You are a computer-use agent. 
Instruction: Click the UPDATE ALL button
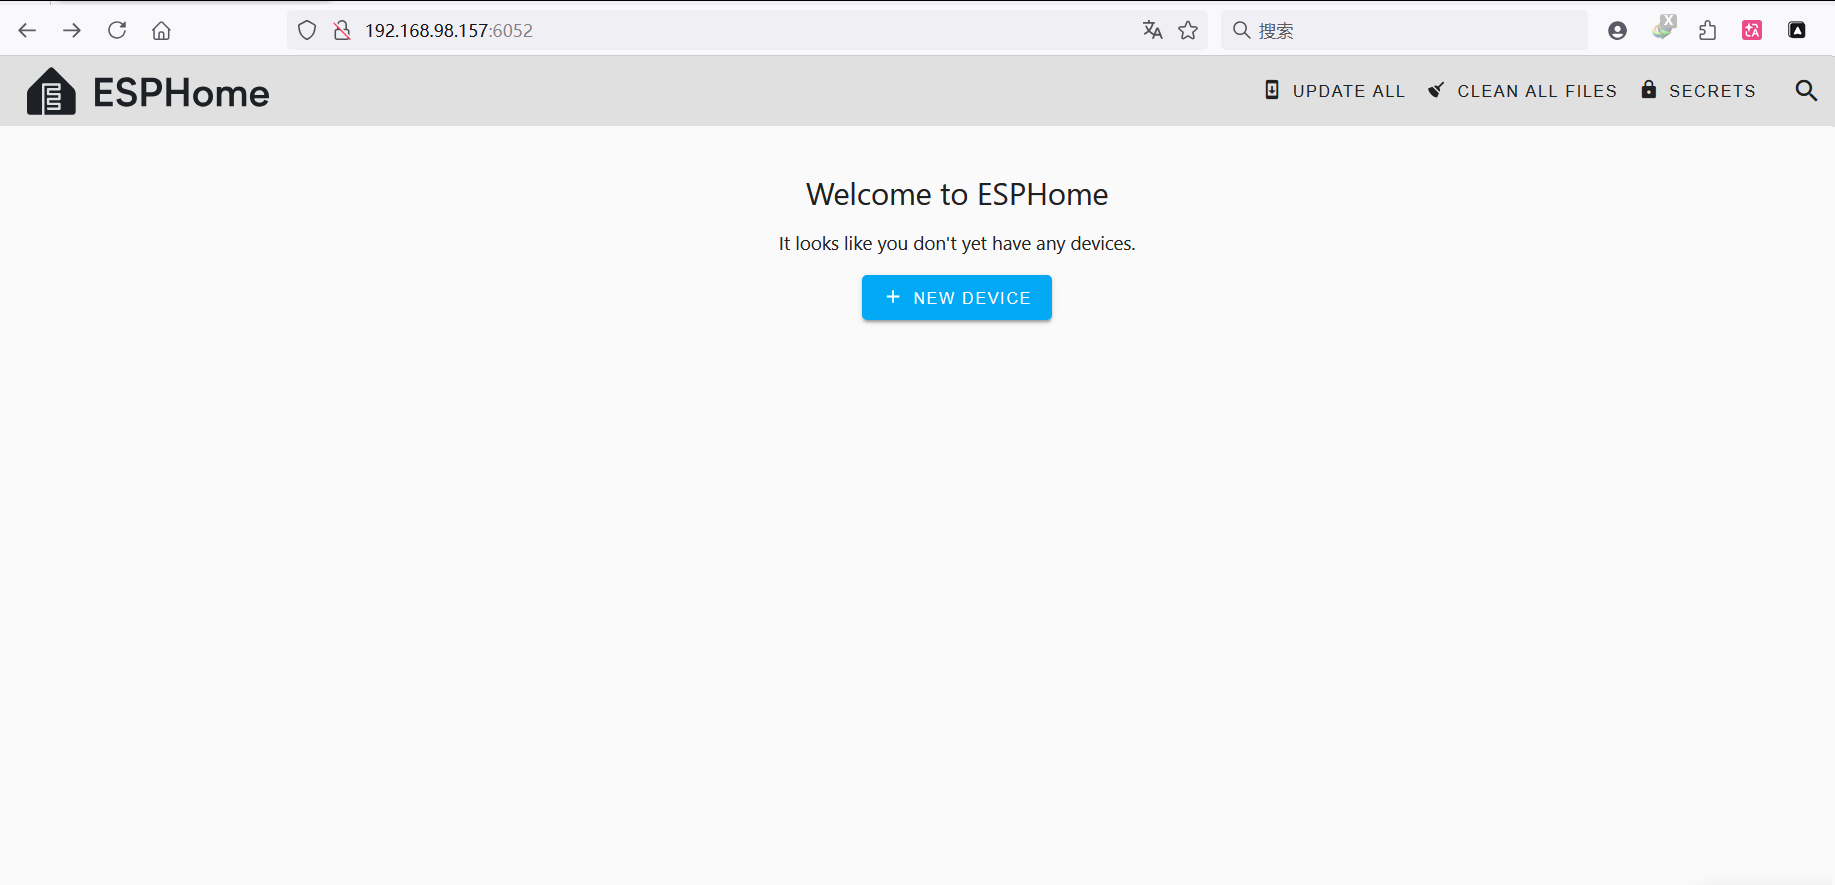[1335, 91]
